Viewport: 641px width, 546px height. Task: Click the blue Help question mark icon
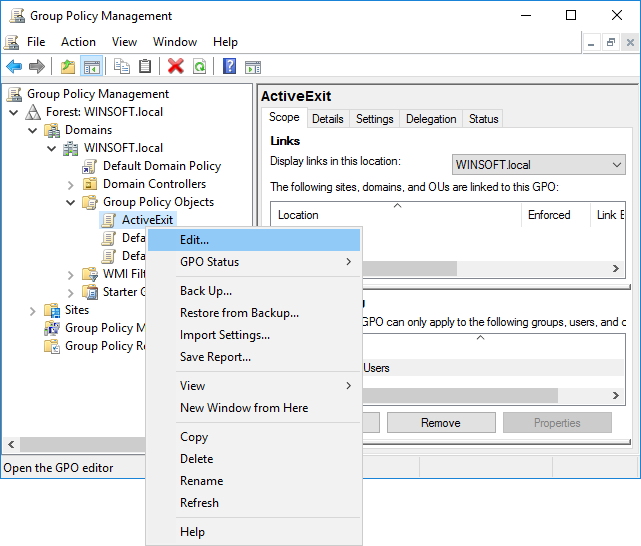tap(229, 66)
